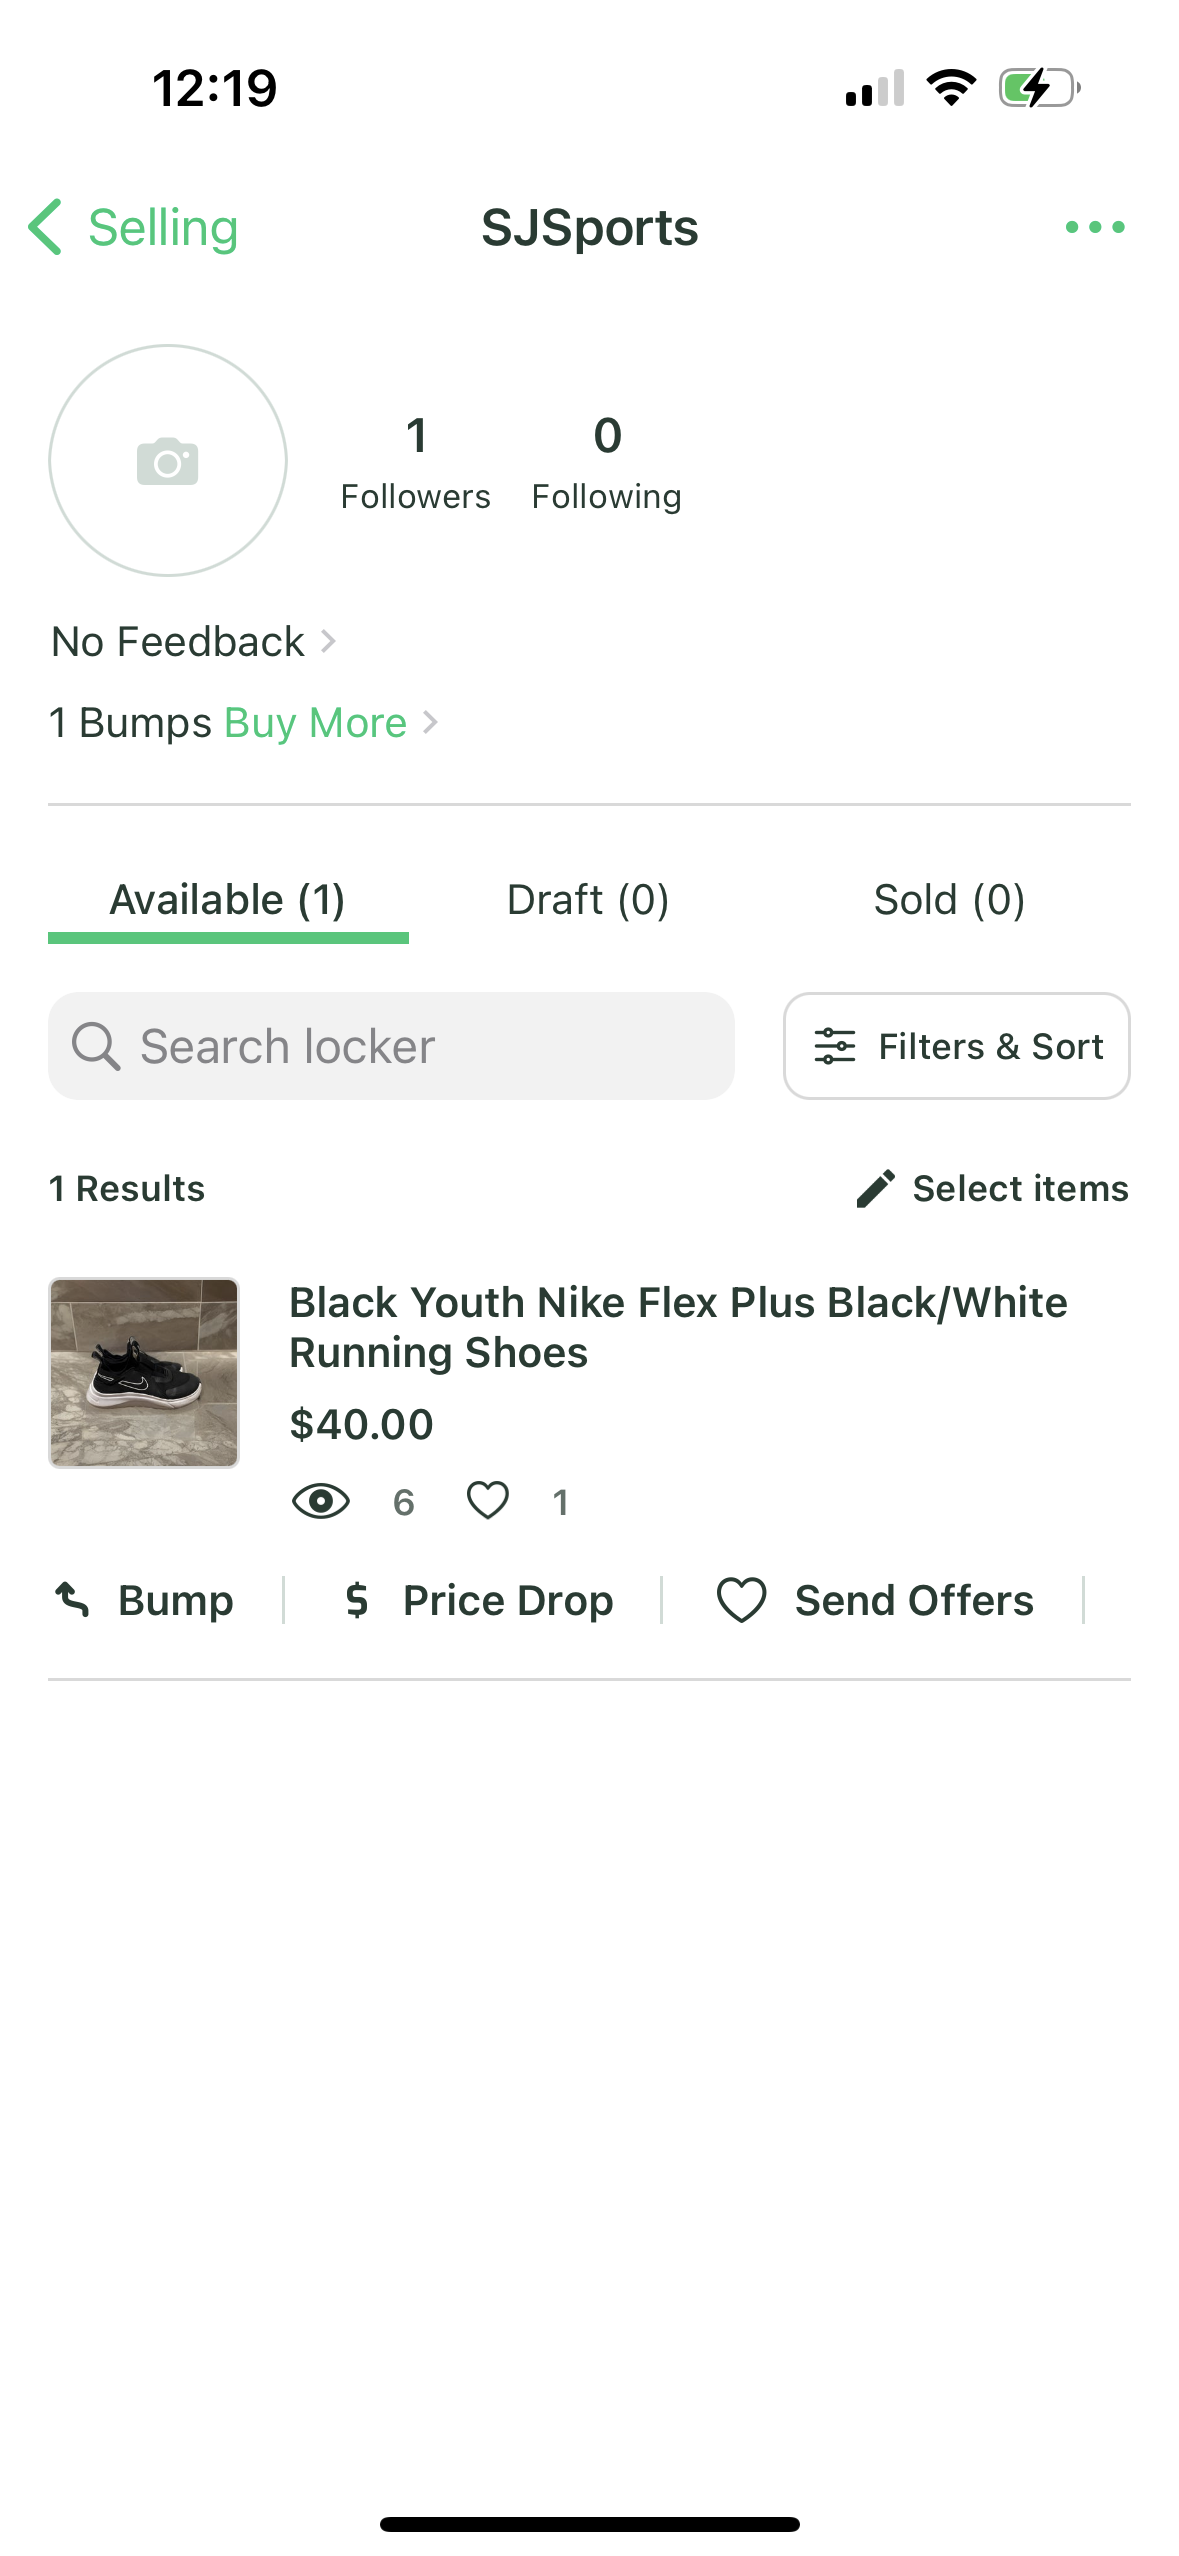
Task: Switch to the Sold (0) tab
Action: (949, 900)
